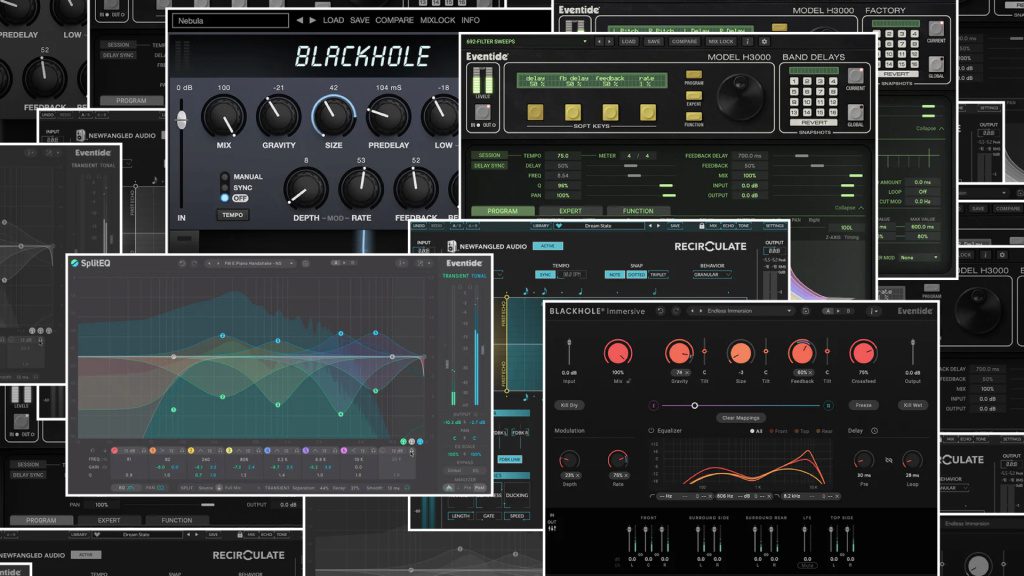
Task: Click the heart favorite icon beside Dream State
Action: (559, 226)
